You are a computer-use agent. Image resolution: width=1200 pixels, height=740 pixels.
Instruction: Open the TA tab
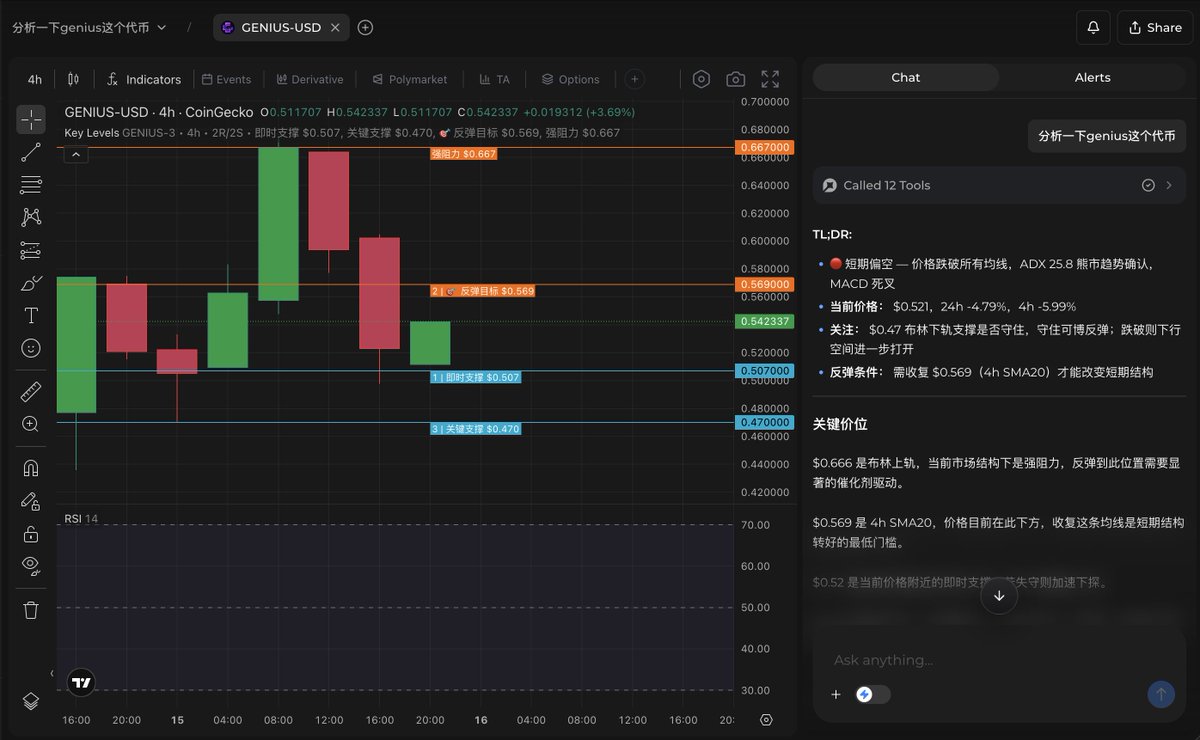click(x=494, y=79)
